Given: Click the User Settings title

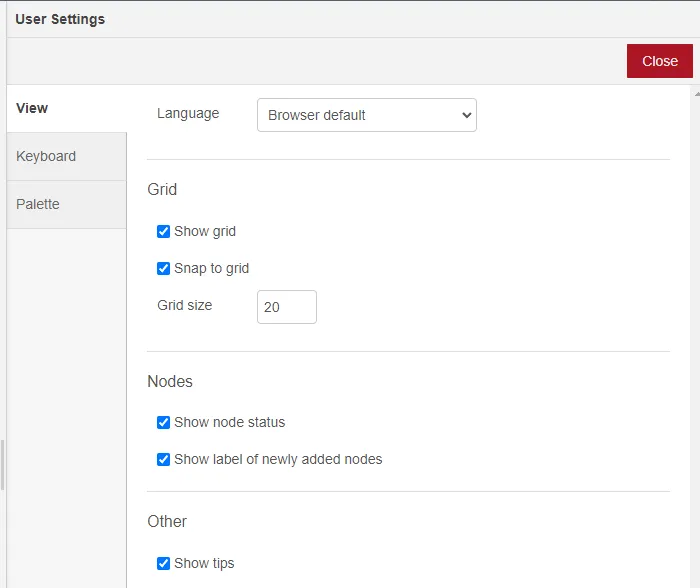Looking at the screenshot, I should pos(60,19).
